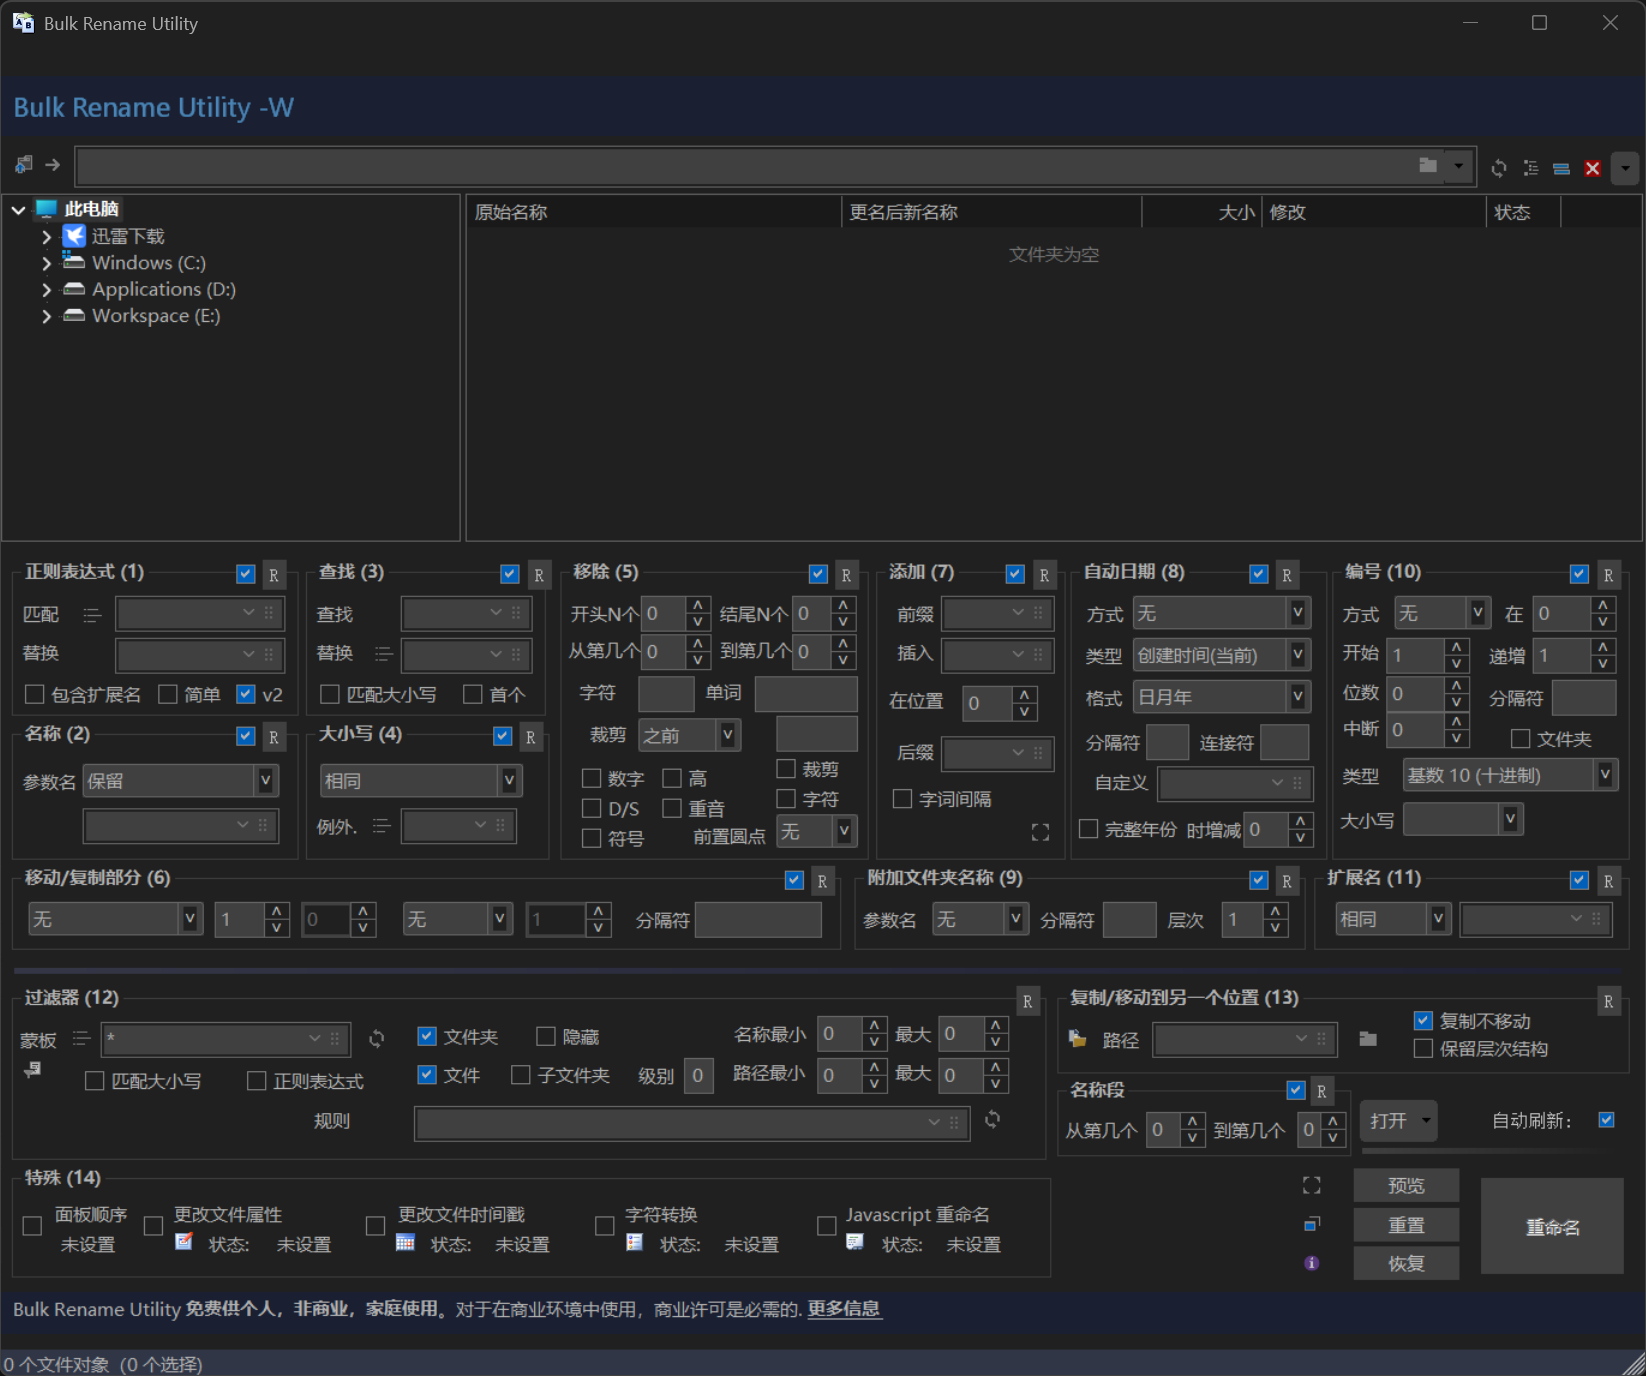Toggle the 复制不移动 checkbox
The image size is (1646, 1376).
tap(1423, 1021)
